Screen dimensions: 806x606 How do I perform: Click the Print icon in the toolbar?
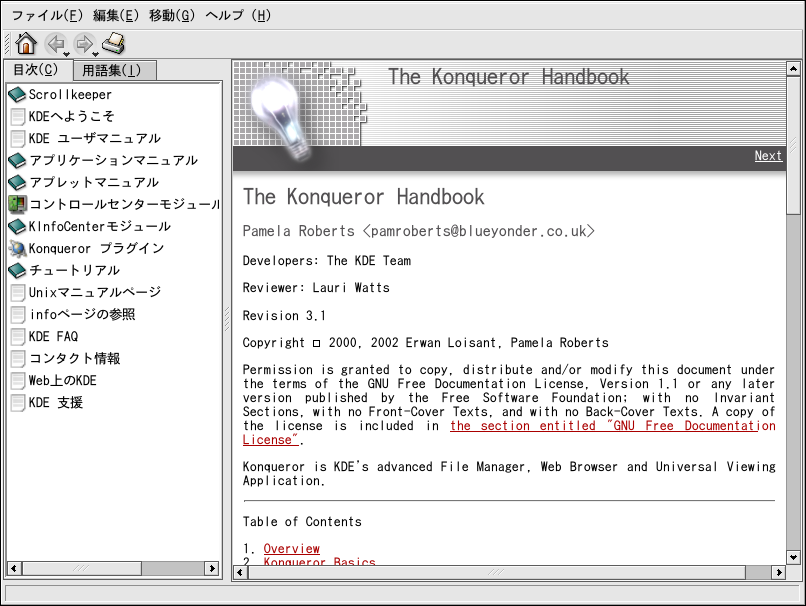coord(113,43)
